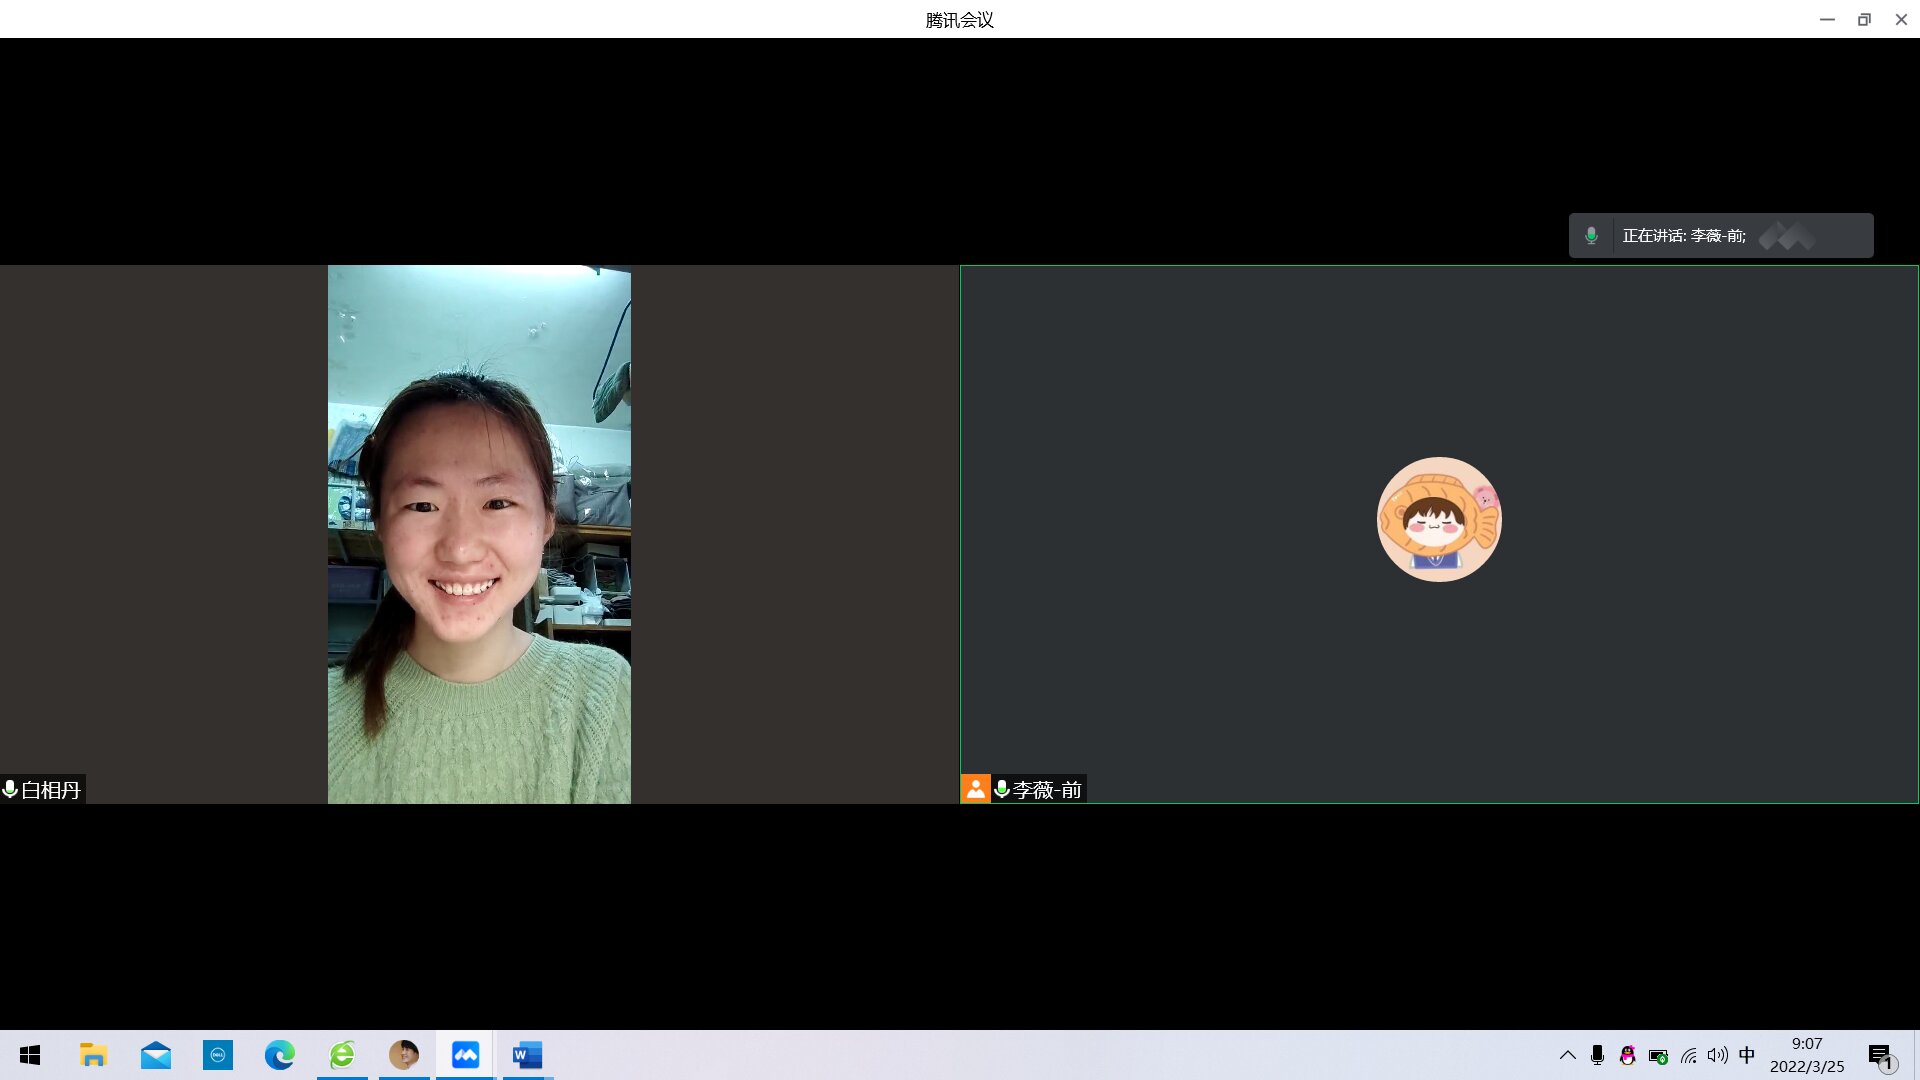Screen dimensions: 1920x1080
Task: Click the green mic in speaking indicator
Action: click(1591, 236)
